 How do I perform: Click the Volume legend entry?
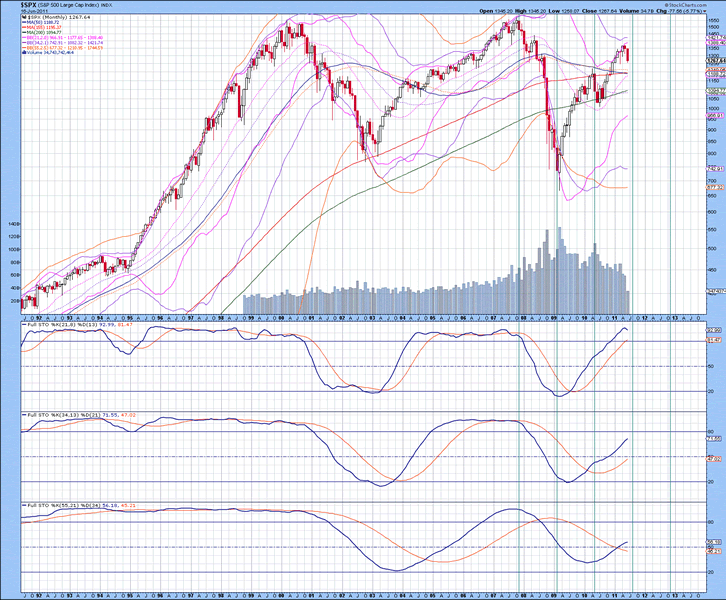point(50,53)
